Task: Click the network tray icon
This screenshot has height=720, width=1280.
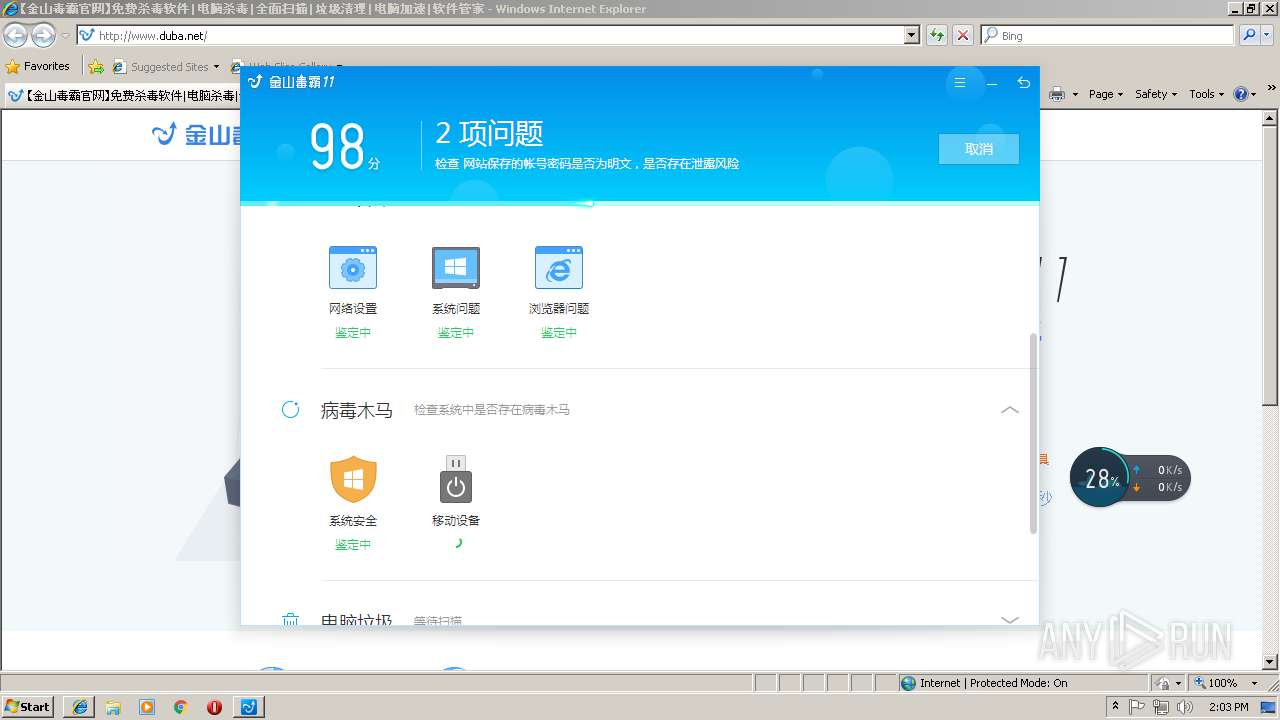Action: coord(1161,707)
